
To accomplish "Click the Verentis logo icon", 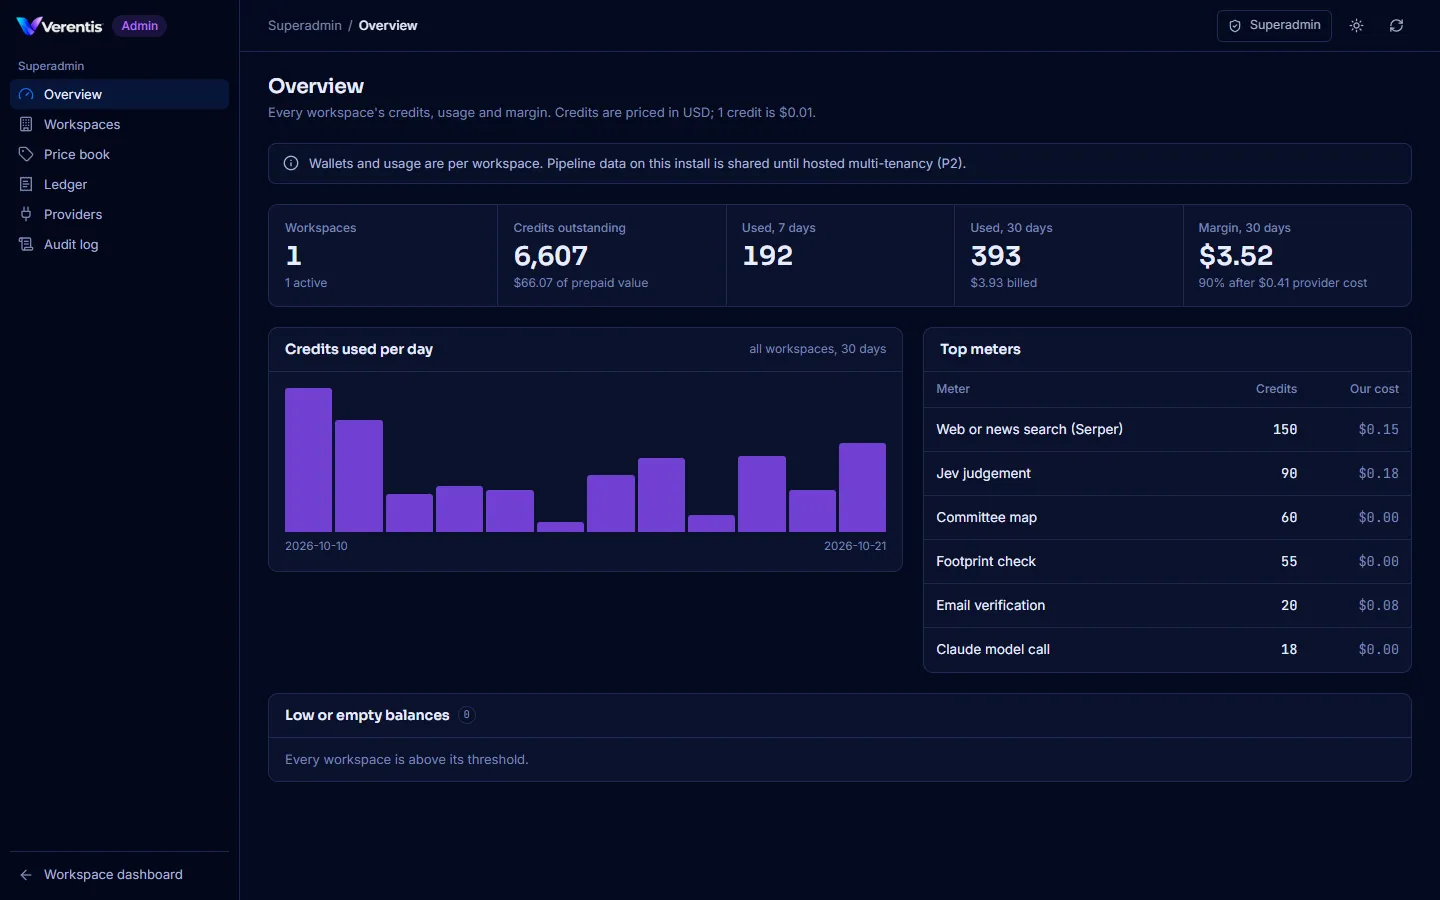I will click(28, 26).
